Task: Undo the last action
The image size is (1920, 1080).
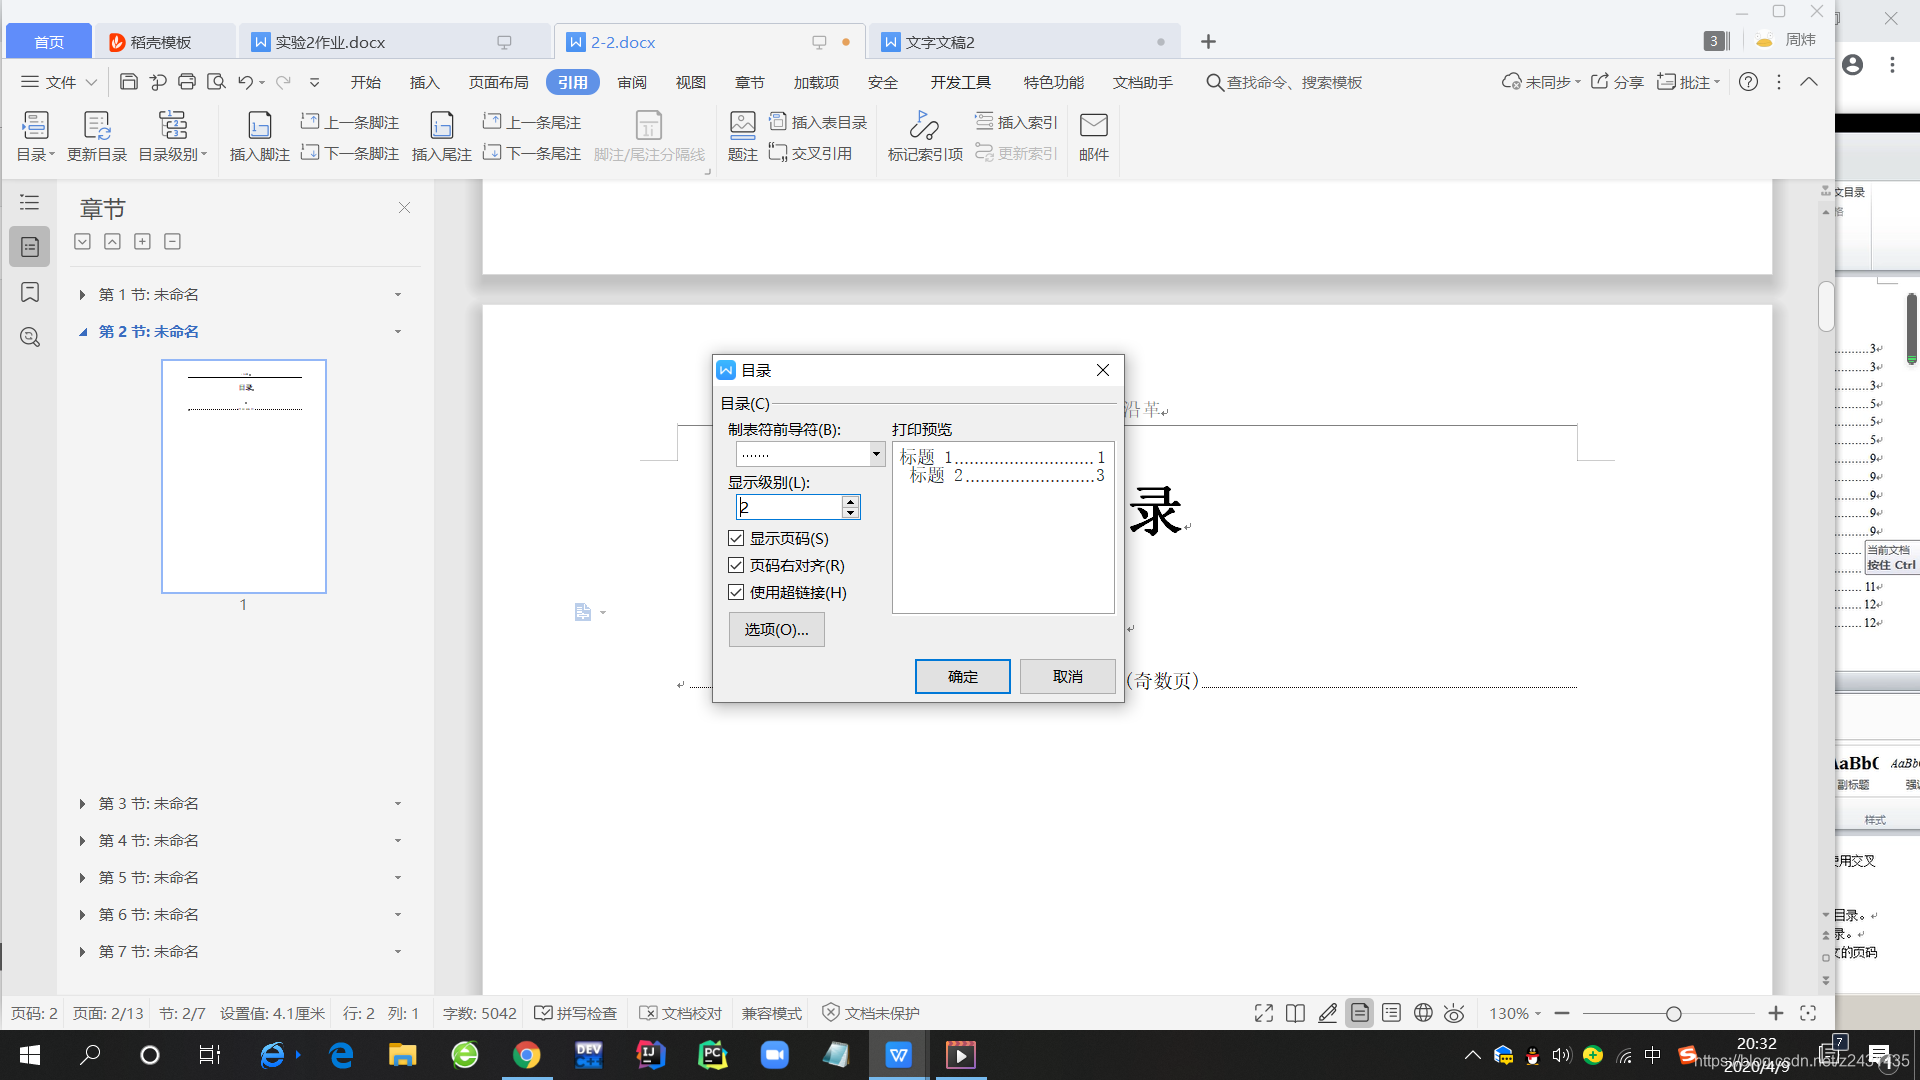Action: pos(245,82)
